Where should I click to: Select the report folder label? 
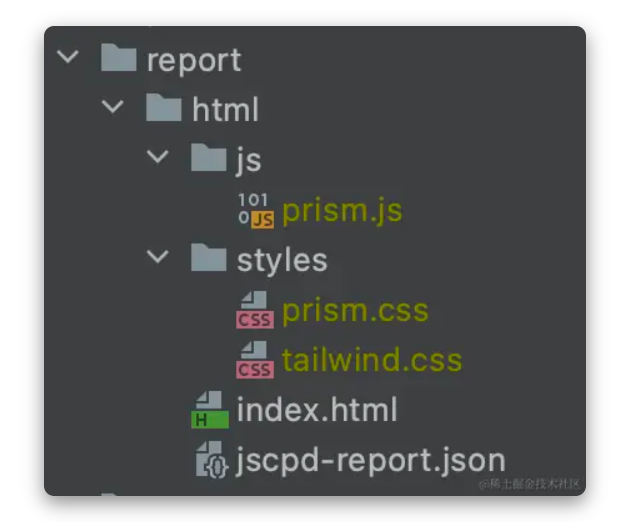[194, 61]
